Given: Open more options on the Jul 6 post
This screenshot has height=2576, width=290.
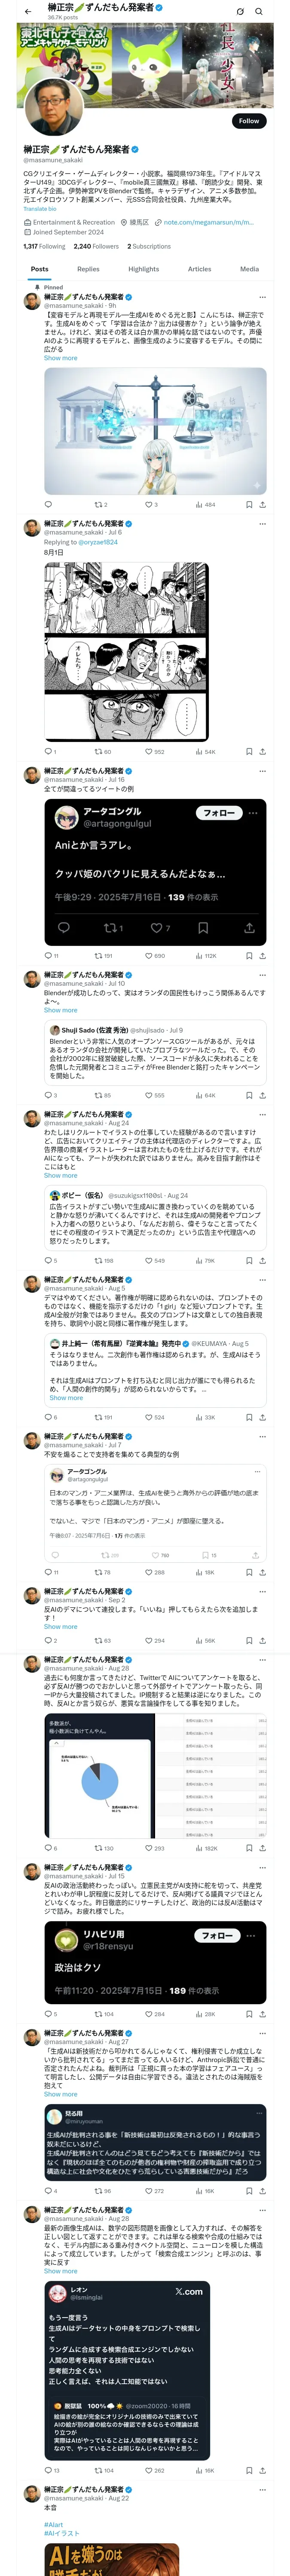Looking at the screenshot, I should point(263,523).
